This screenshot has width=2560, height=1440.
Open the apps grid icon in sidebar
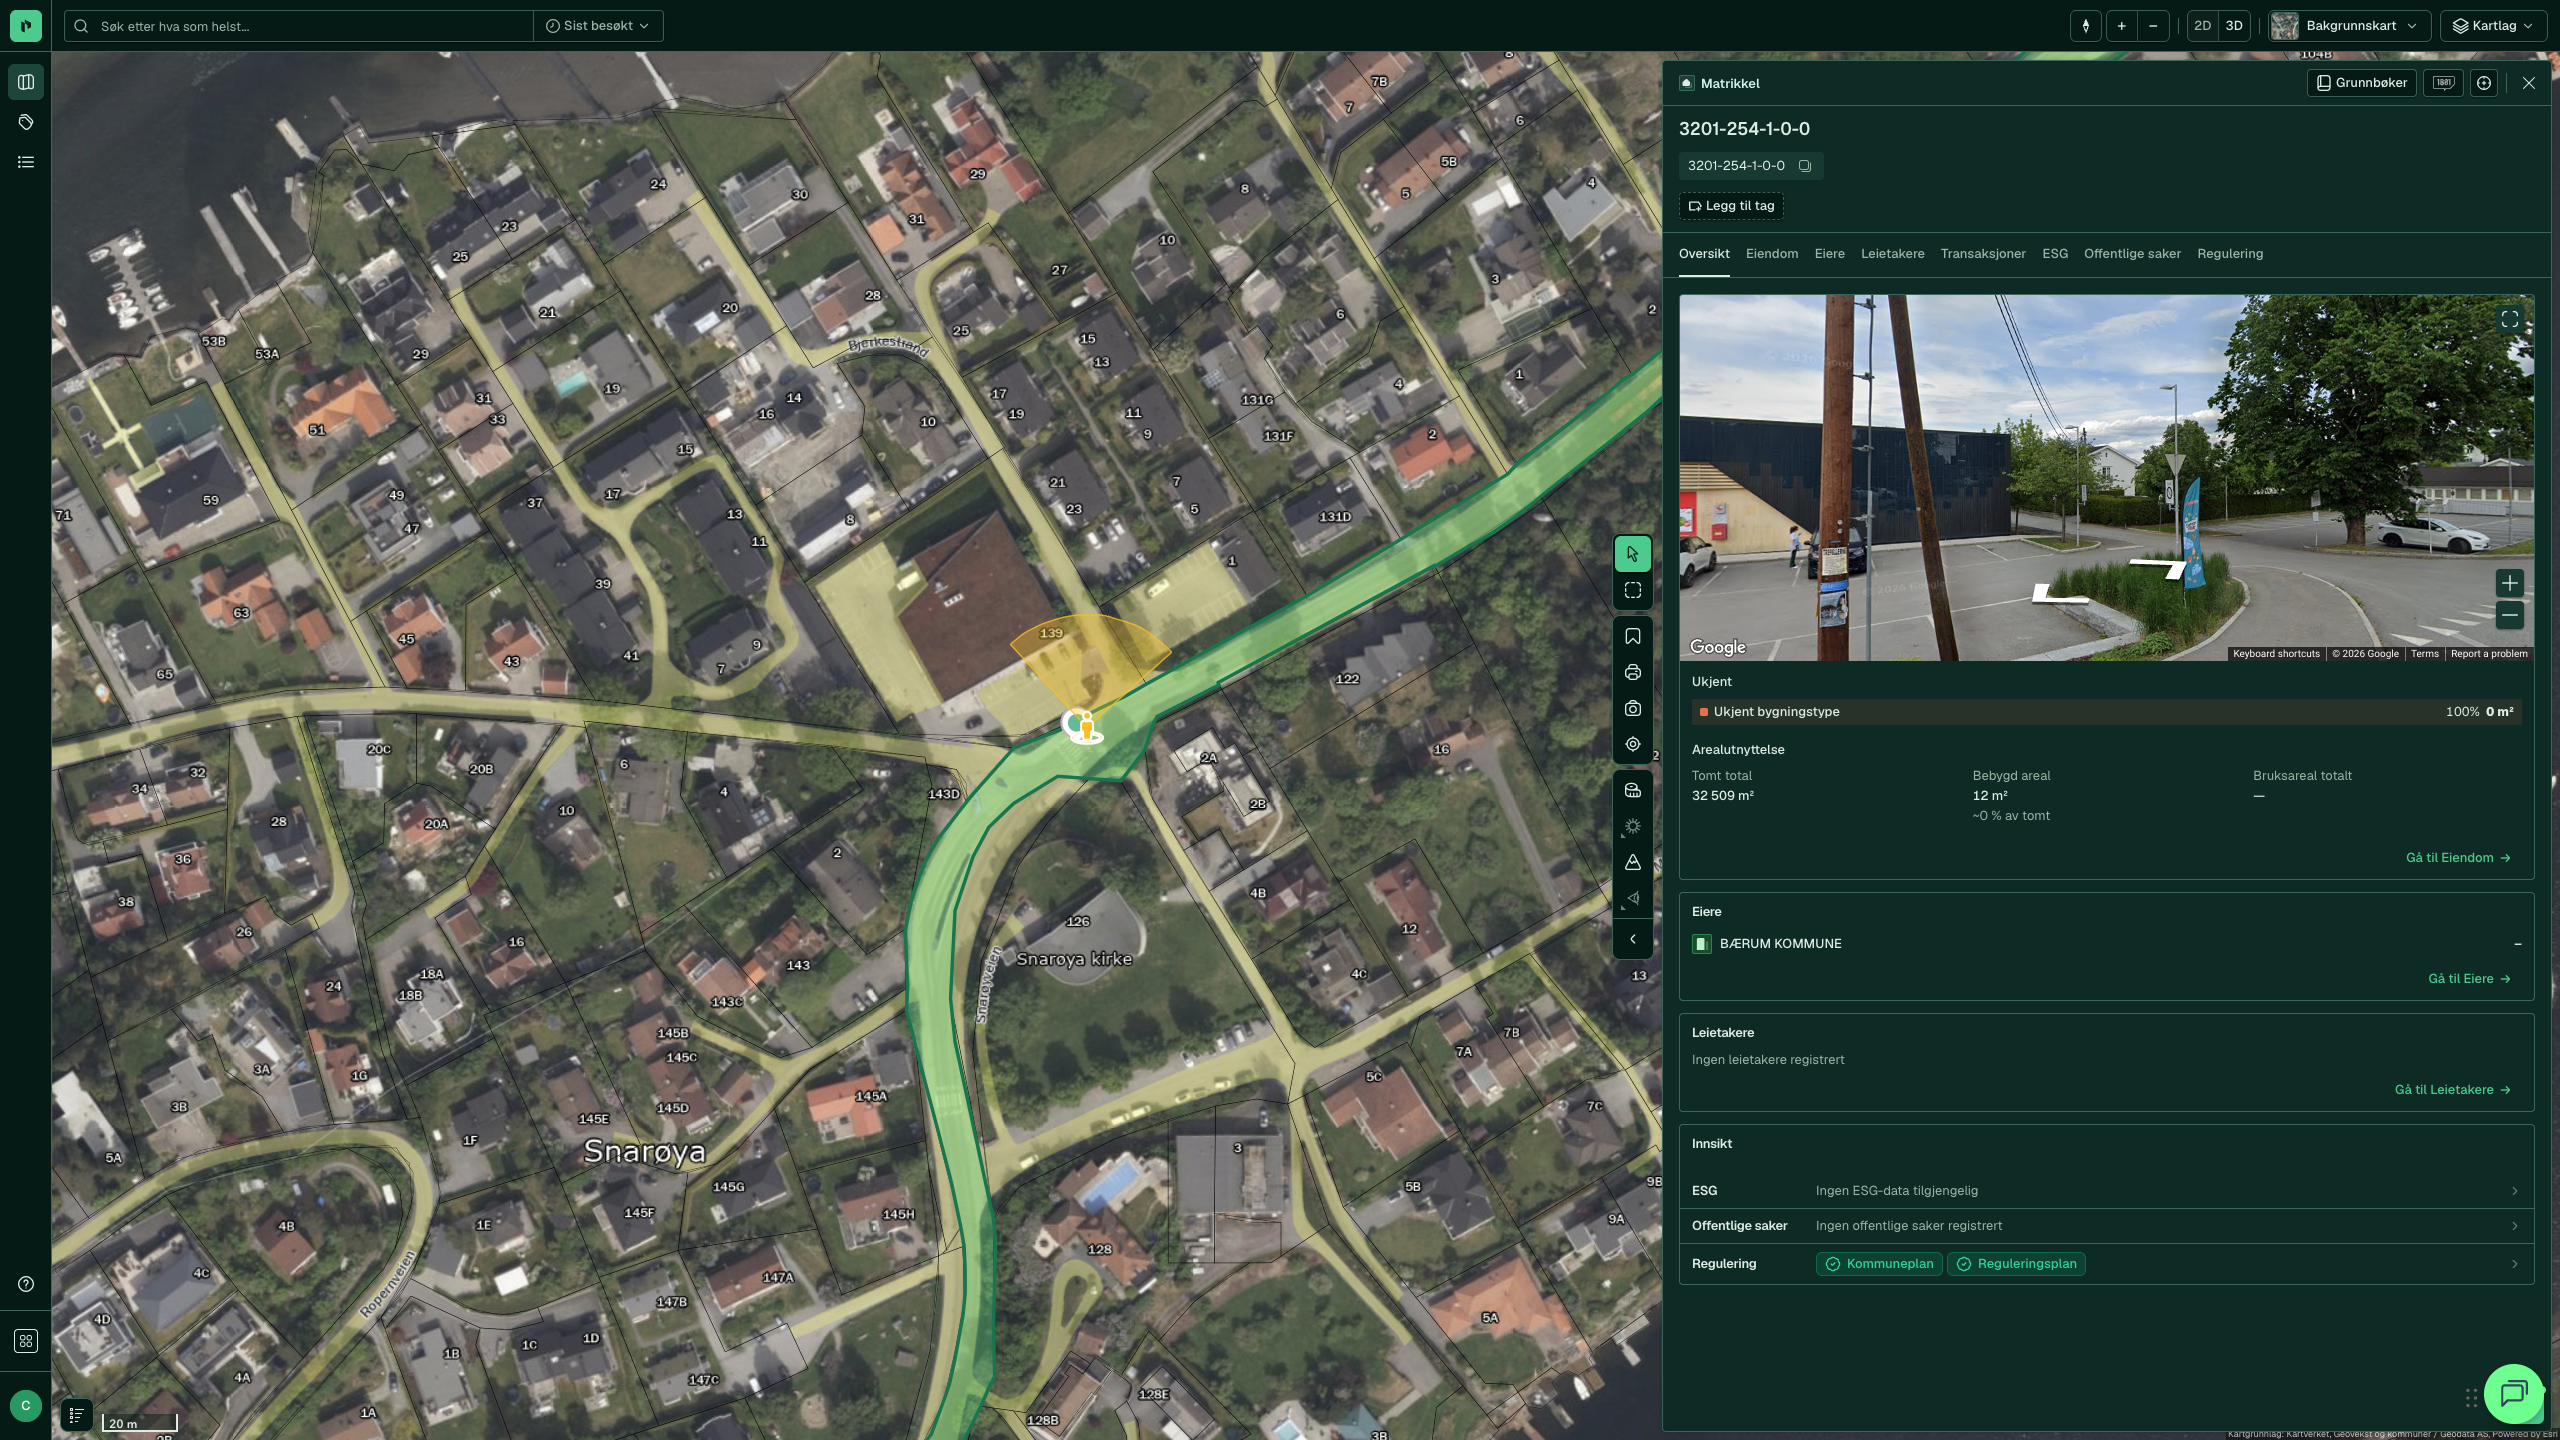point(26,1341)
